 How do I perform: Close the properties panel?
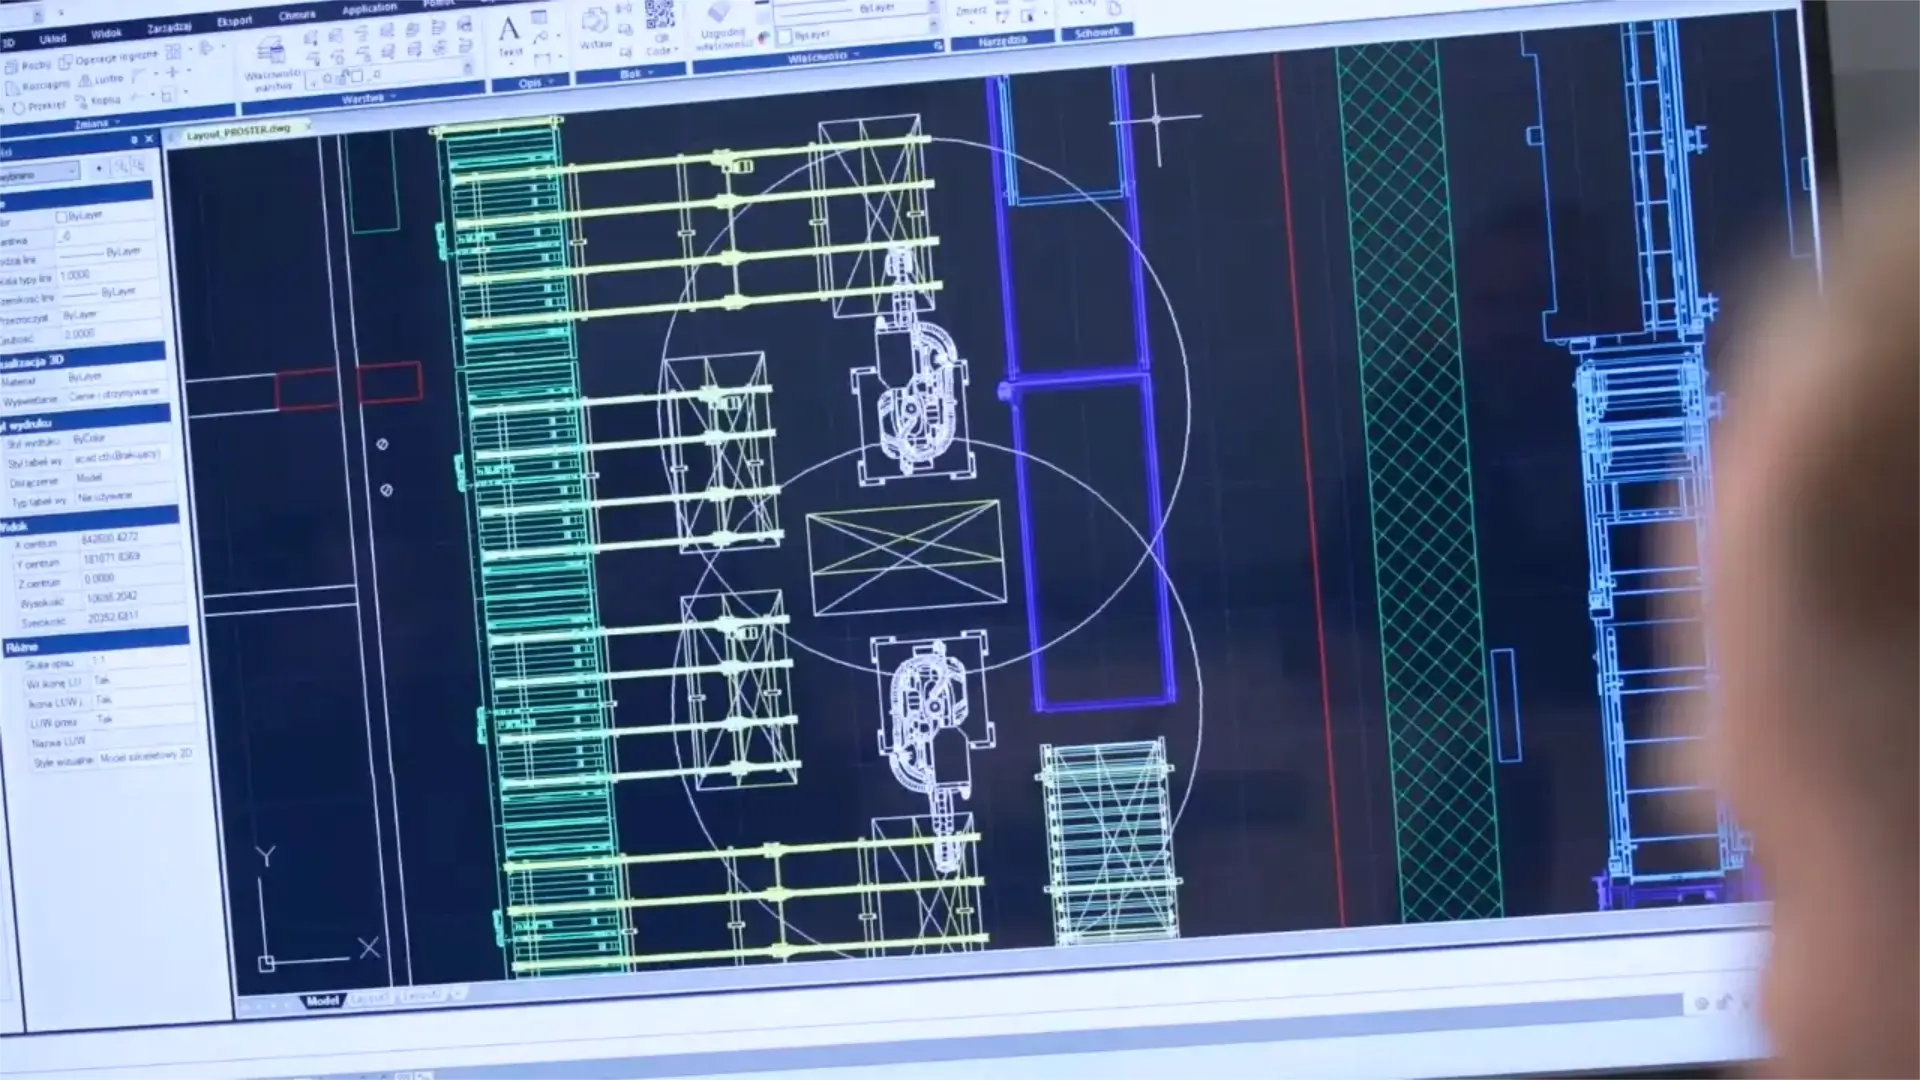pos(149,139)
